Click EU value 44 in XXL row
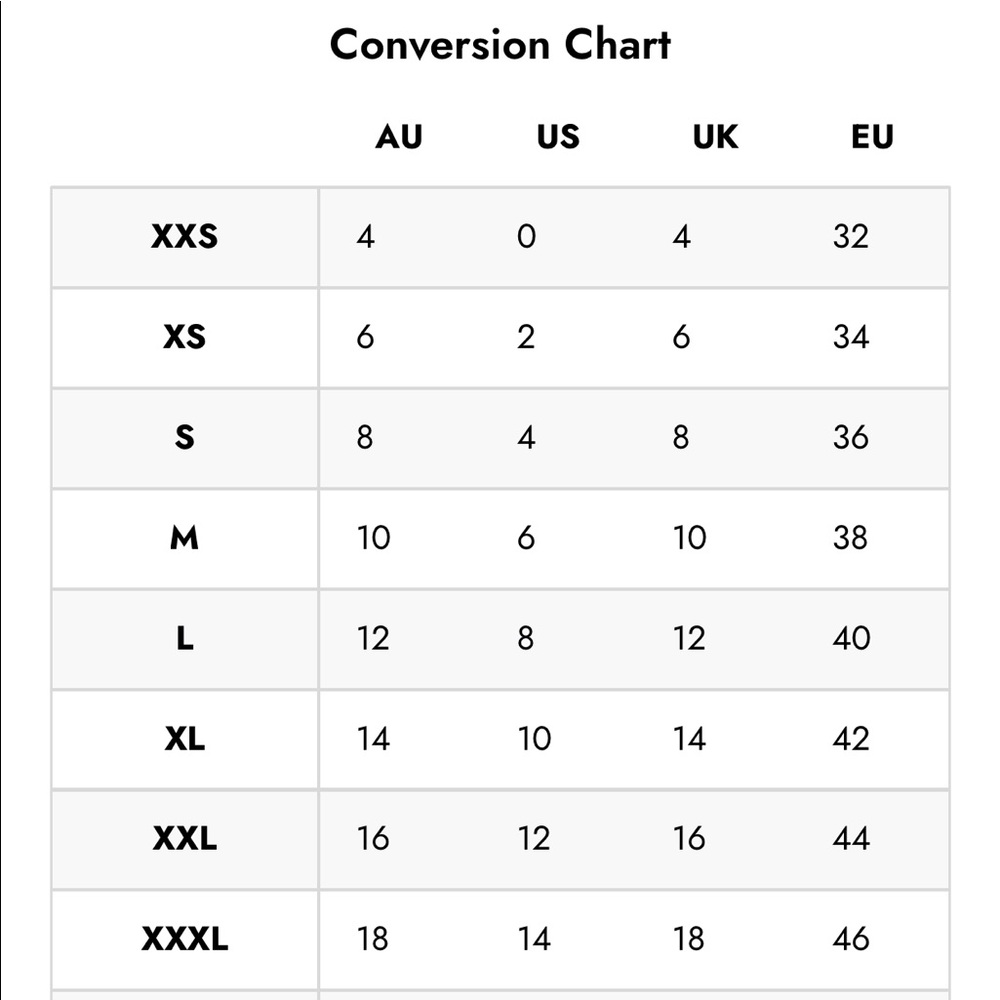Screen dimensions: 1000x1000 [851, 838]
